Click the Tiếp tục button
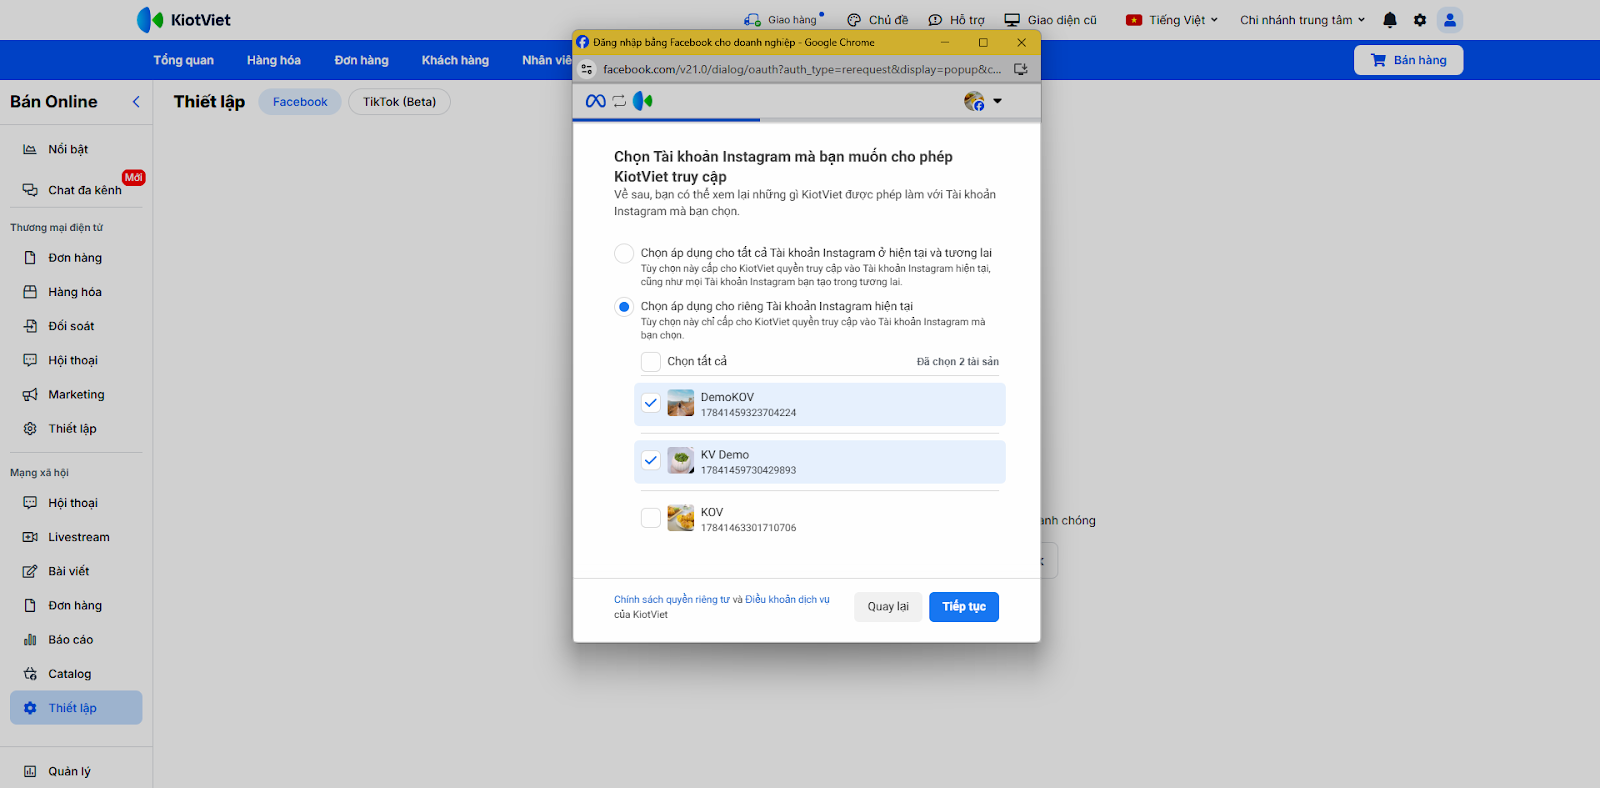Viewport: 1600px width, 788px height. click(964, 607)
